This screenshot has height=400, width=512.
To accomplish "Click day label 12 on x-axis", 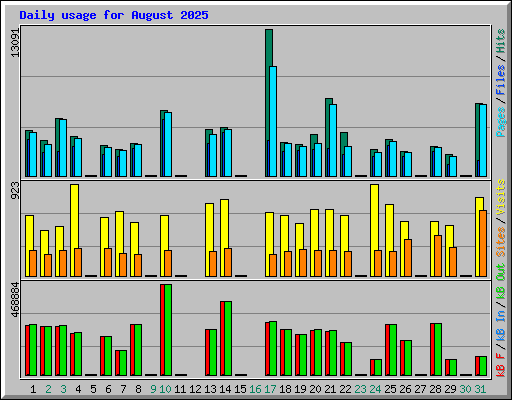I will click(195, 389).
